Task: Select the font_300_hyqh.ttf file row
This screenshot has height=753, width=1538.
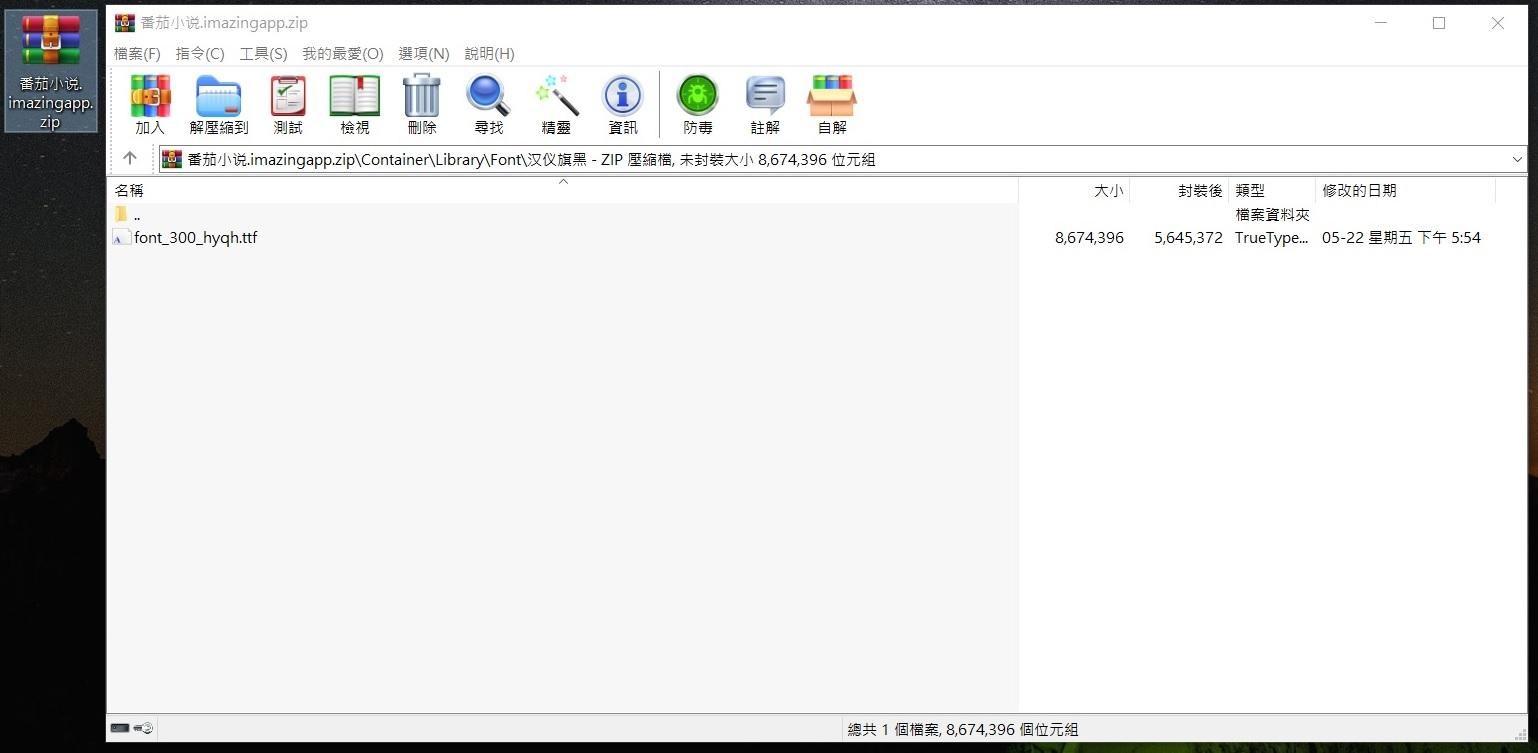Action: coord(196,237)
